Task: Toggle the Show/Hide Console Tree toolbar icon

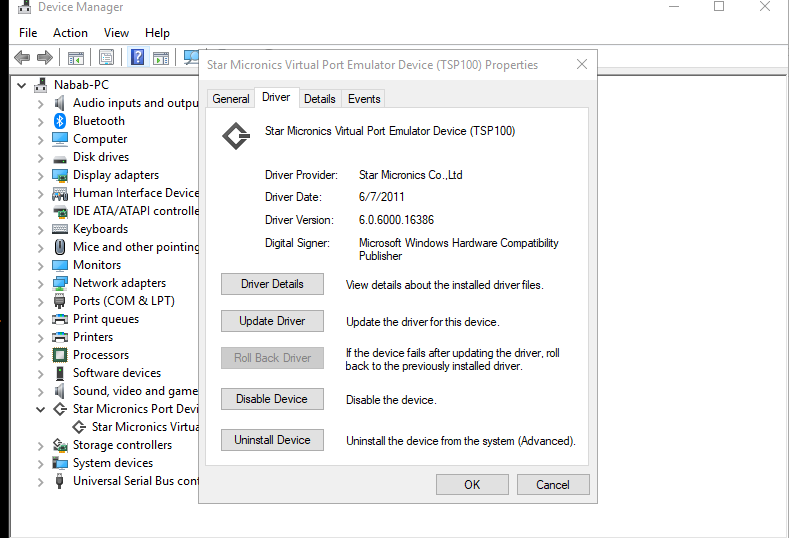Action: point(76,58)
